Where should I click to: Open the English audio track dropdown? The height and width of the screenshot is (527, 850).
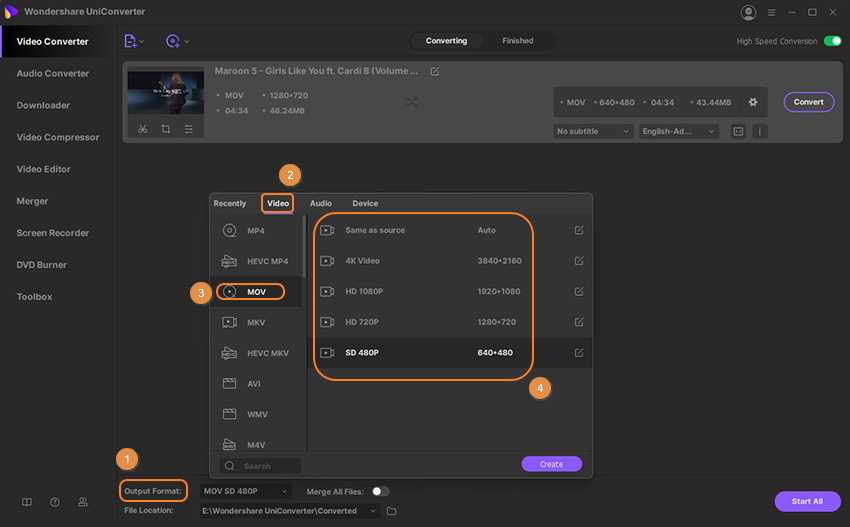click(679, 131)
